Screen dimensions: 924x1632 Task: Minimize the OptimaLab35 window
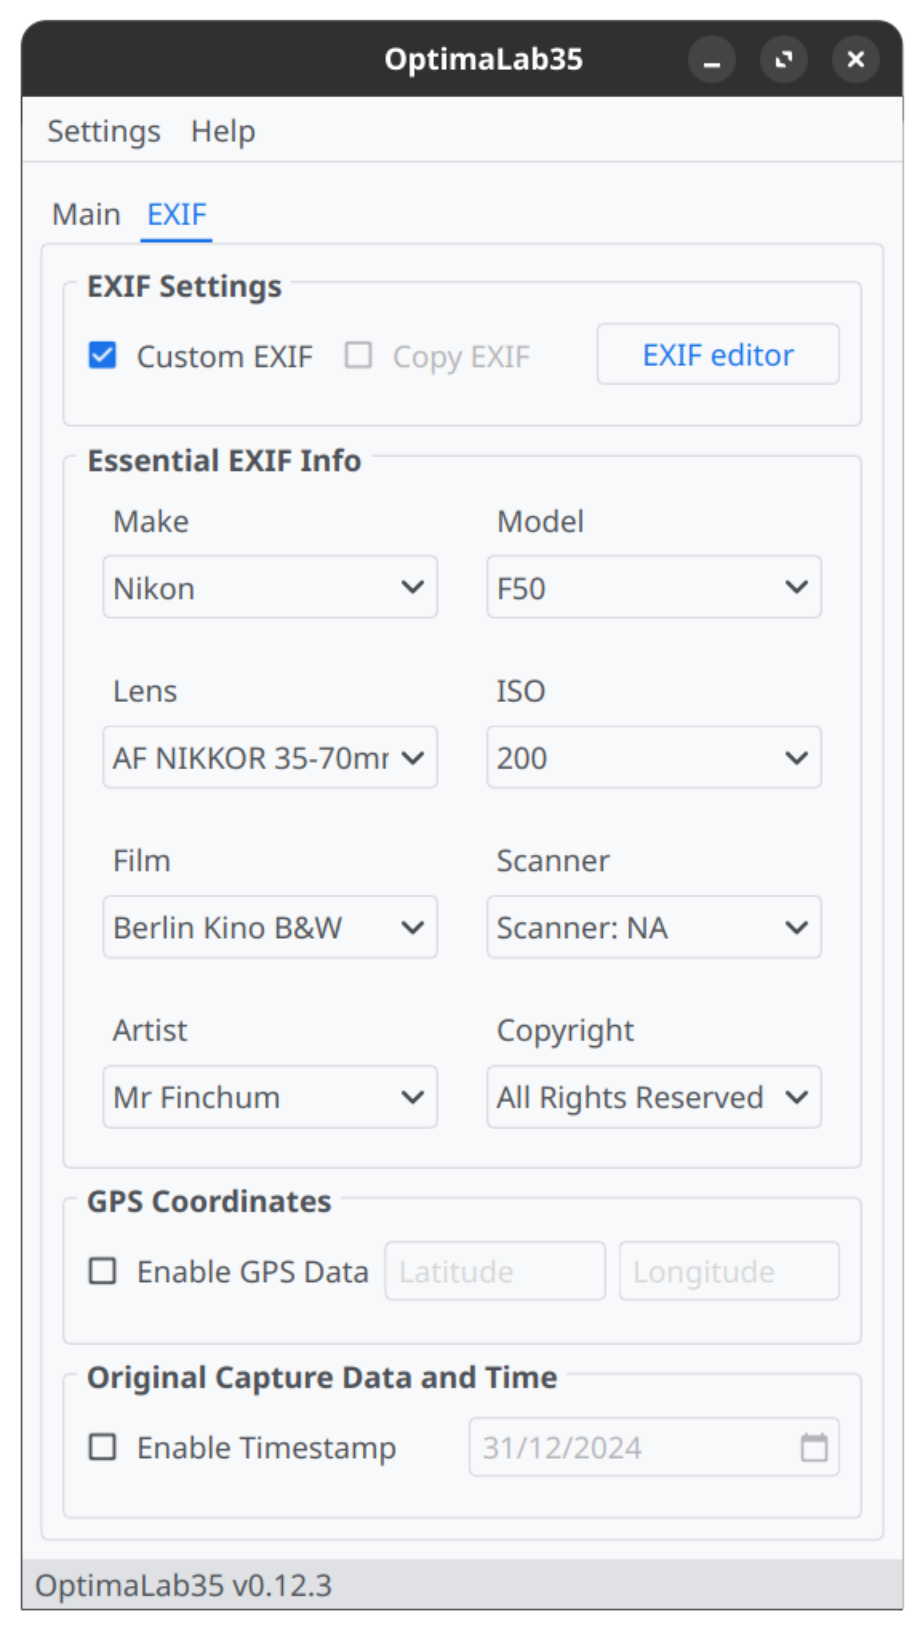(712, 60)
